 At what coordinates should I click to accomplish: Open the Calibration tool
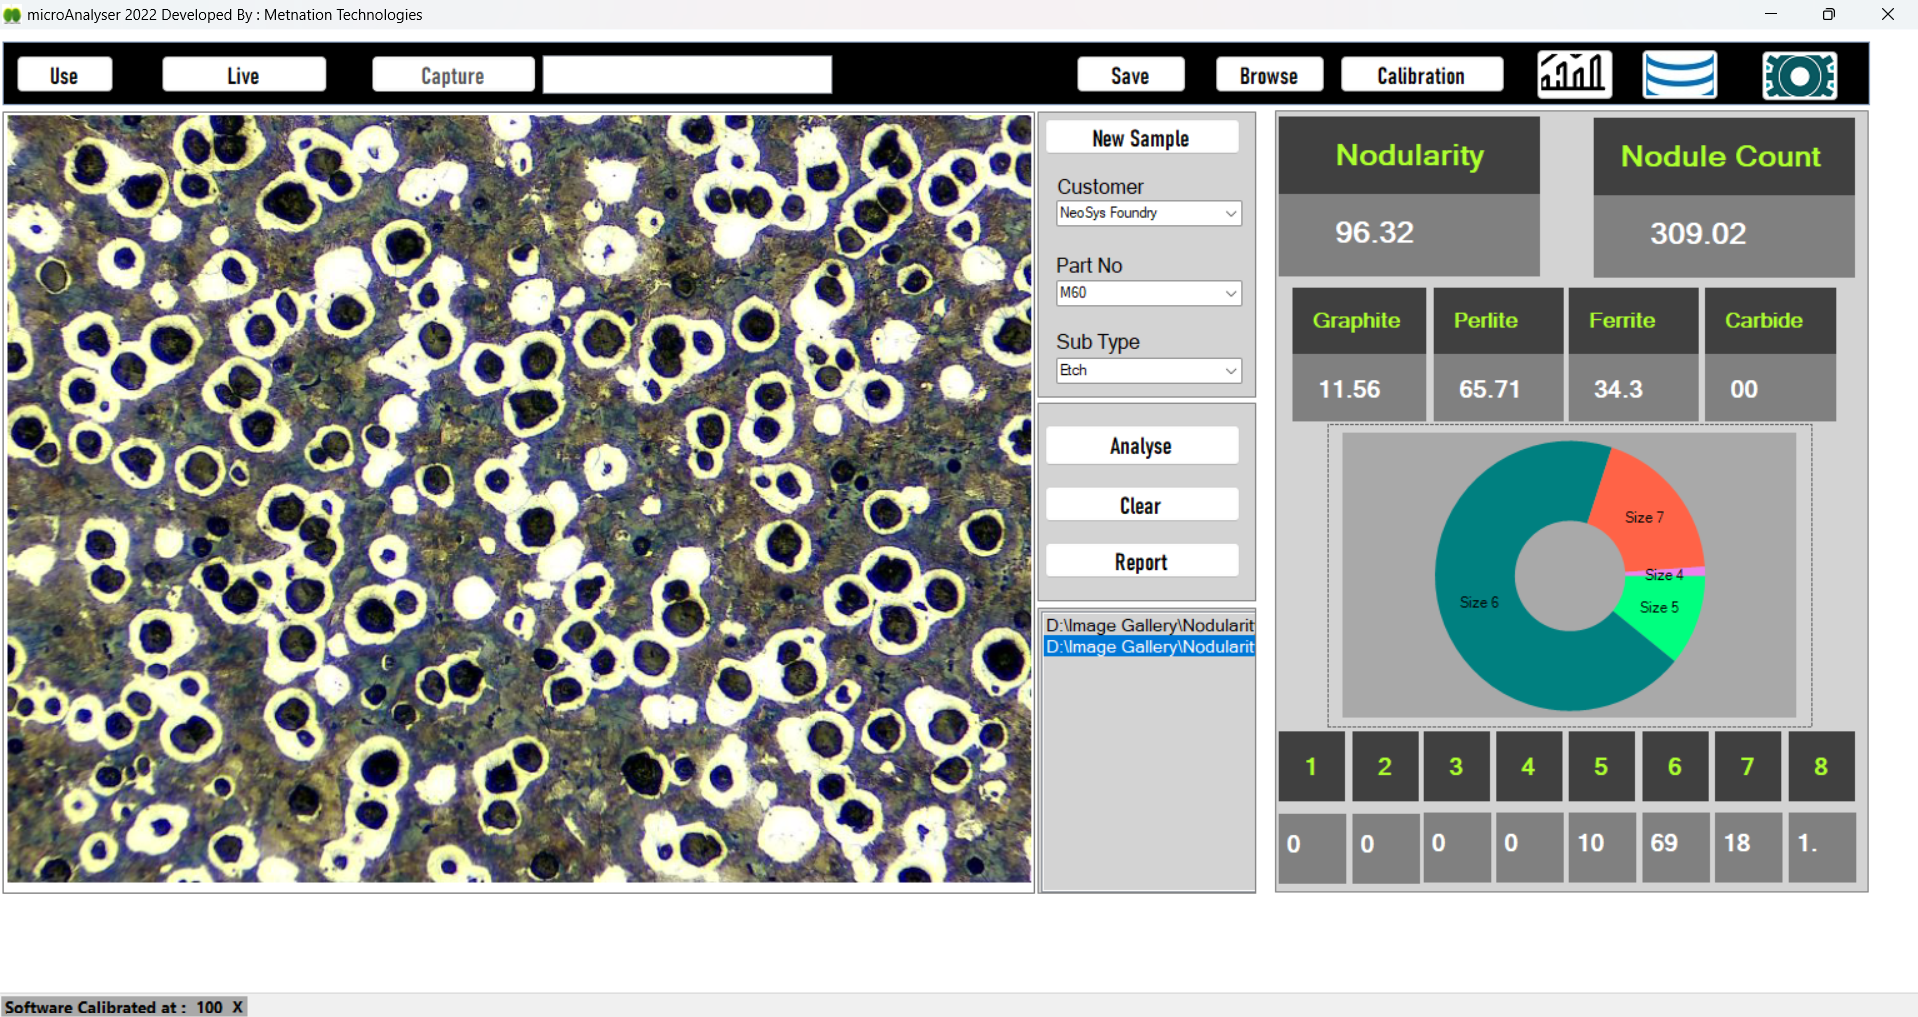tap(1420, 75)
